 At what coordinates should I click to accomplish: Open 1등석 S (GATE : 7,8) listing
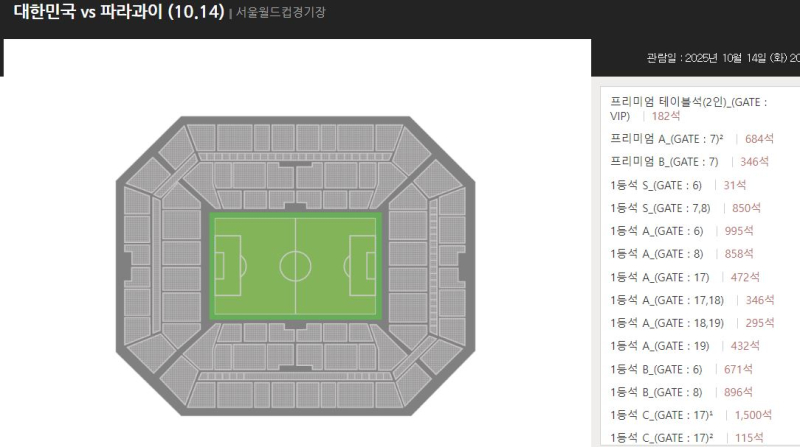coord(660,208)
